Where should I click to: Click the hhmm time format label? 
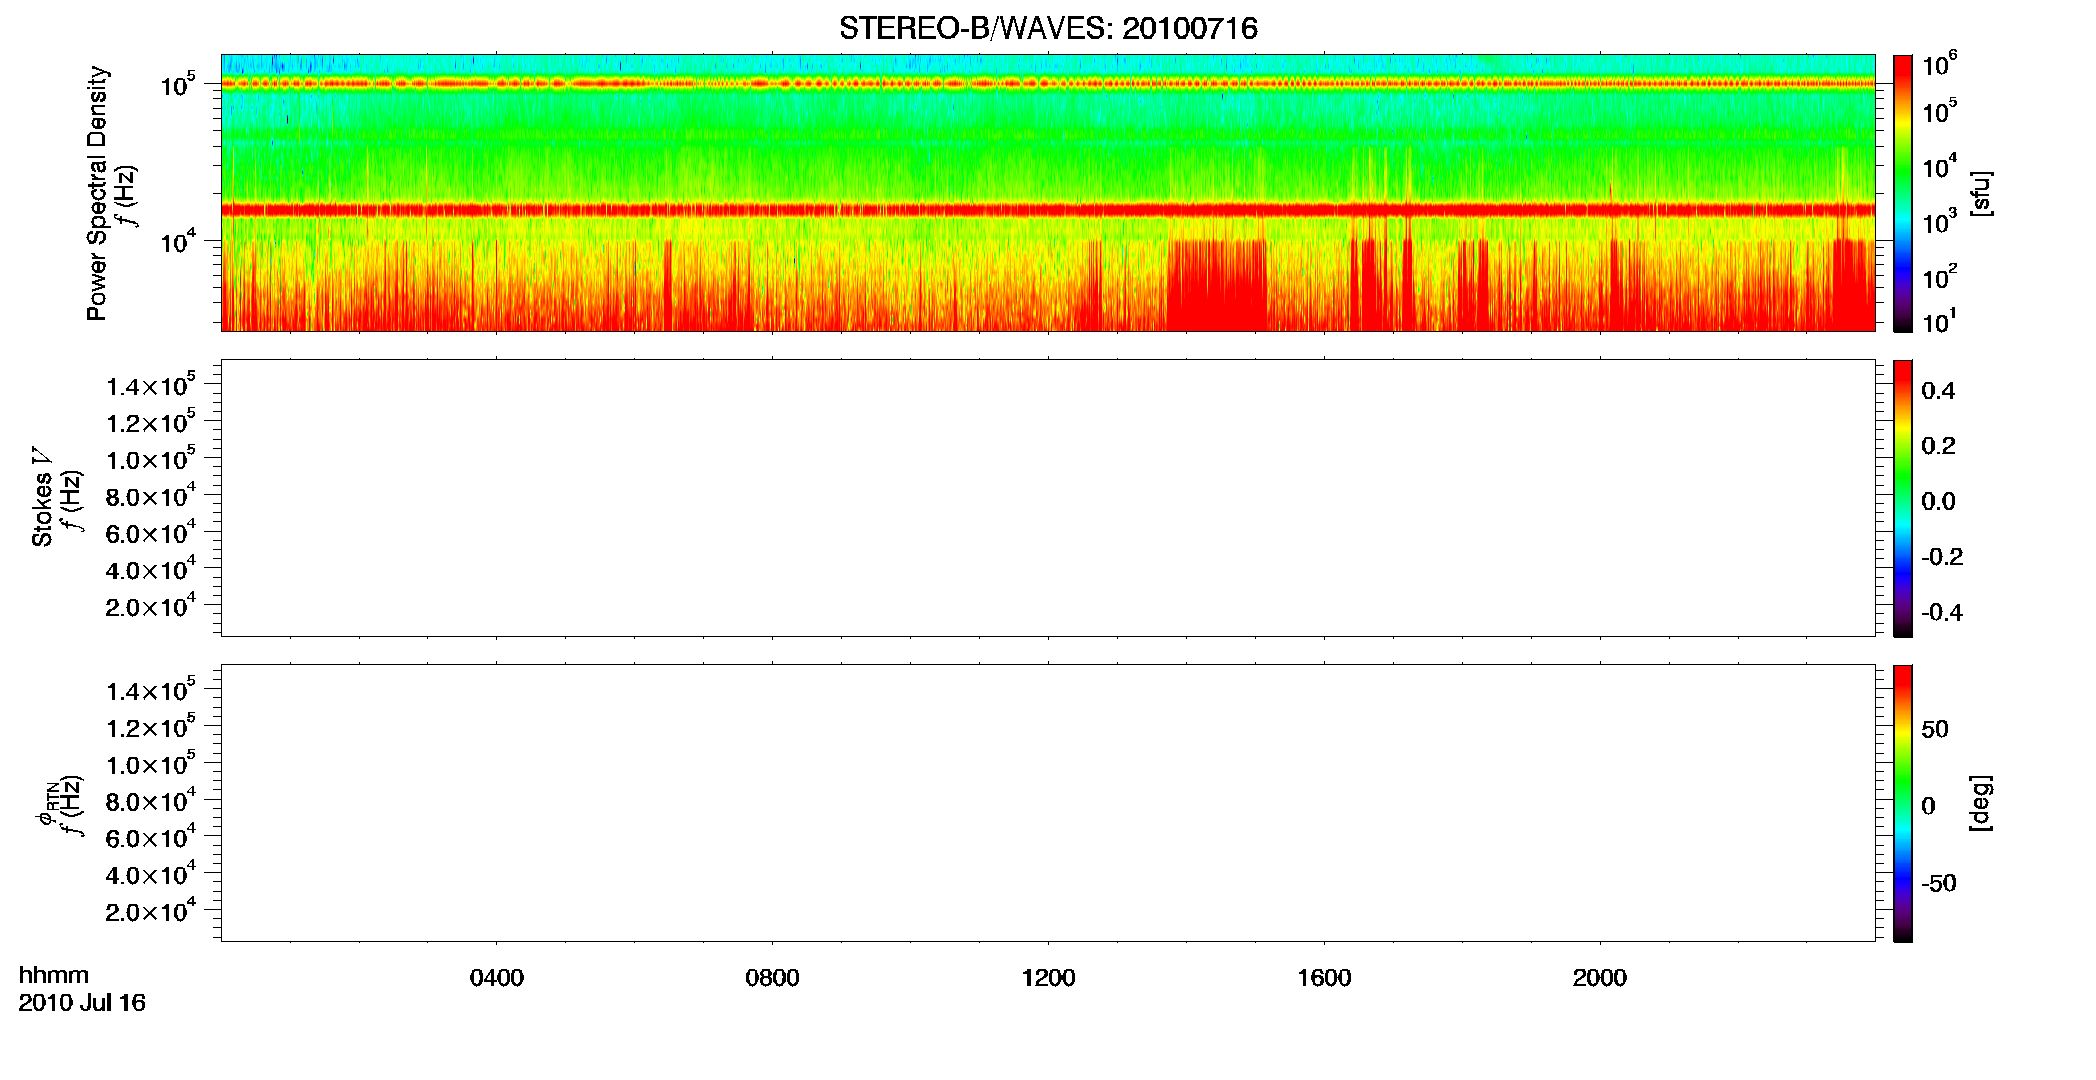[x=54, y=975]
